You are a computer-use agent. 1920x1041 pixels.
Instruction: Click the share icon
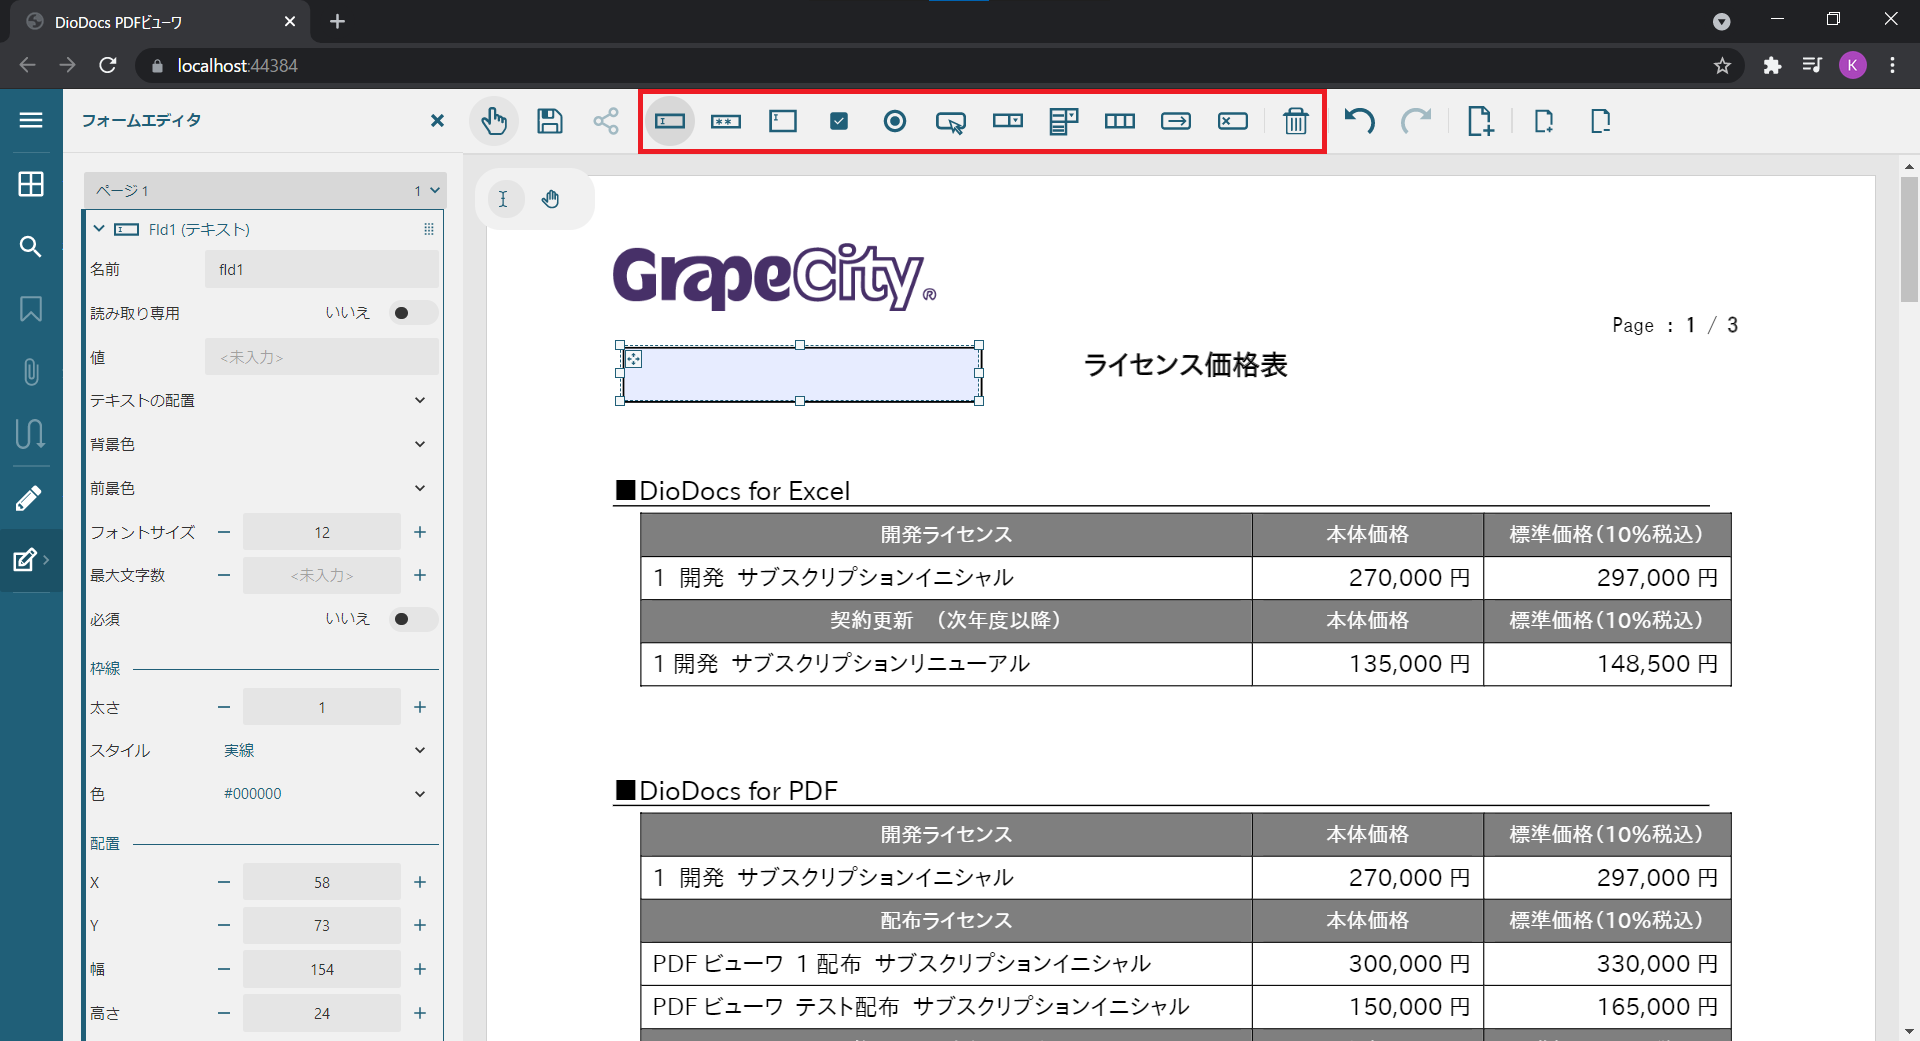tap(606, 121)
